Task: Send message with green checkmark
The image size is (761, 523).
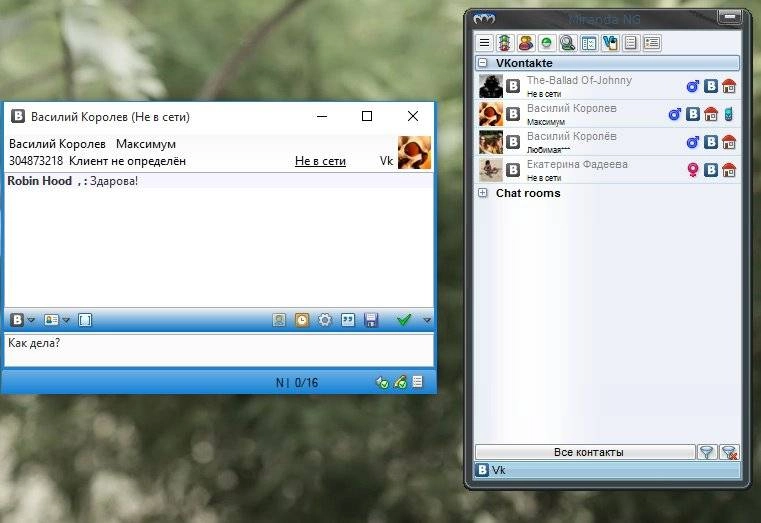Action: coord(404,319)
